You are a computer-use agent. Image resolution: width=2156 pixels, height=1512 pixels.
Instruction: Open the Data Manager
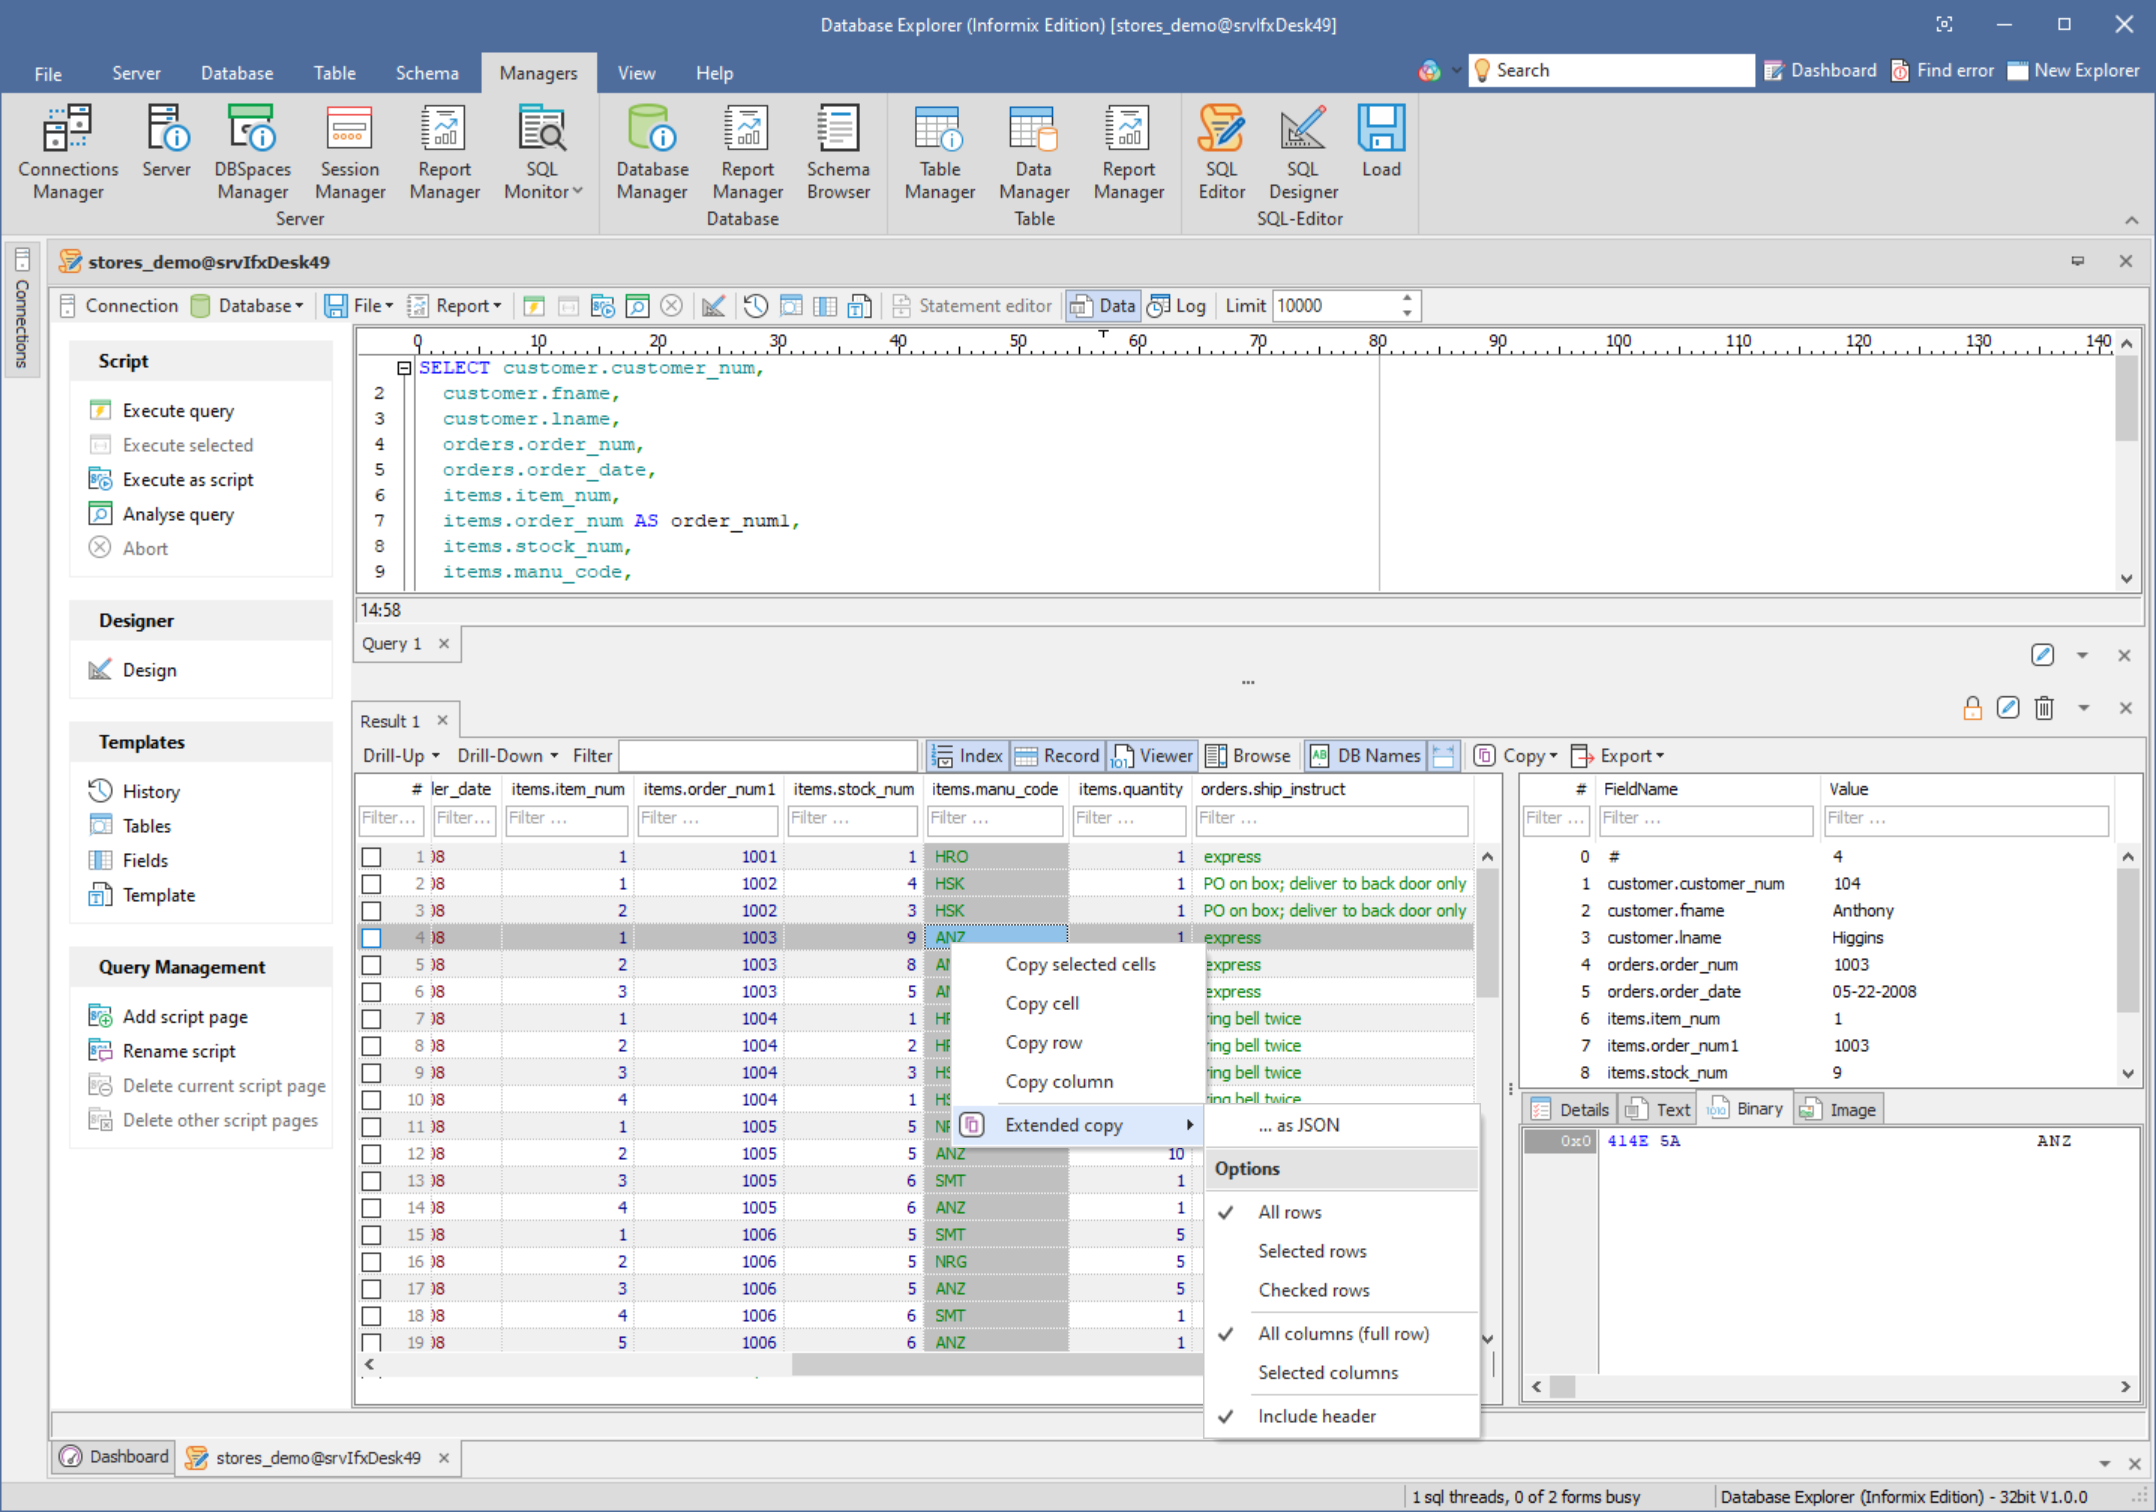(1034, 152)
